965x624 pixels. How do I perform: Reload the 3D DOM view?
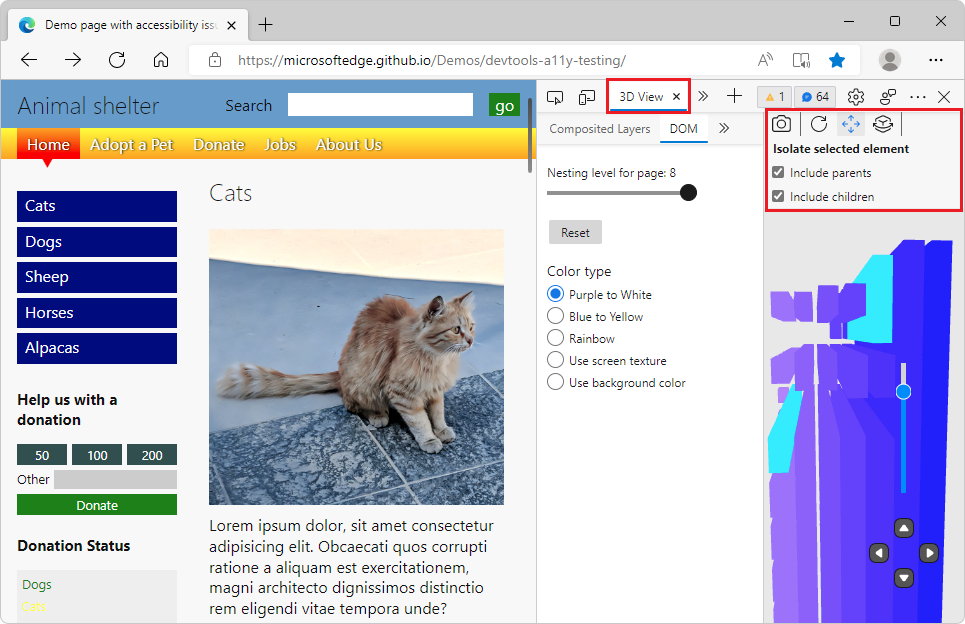click(819, 124)
